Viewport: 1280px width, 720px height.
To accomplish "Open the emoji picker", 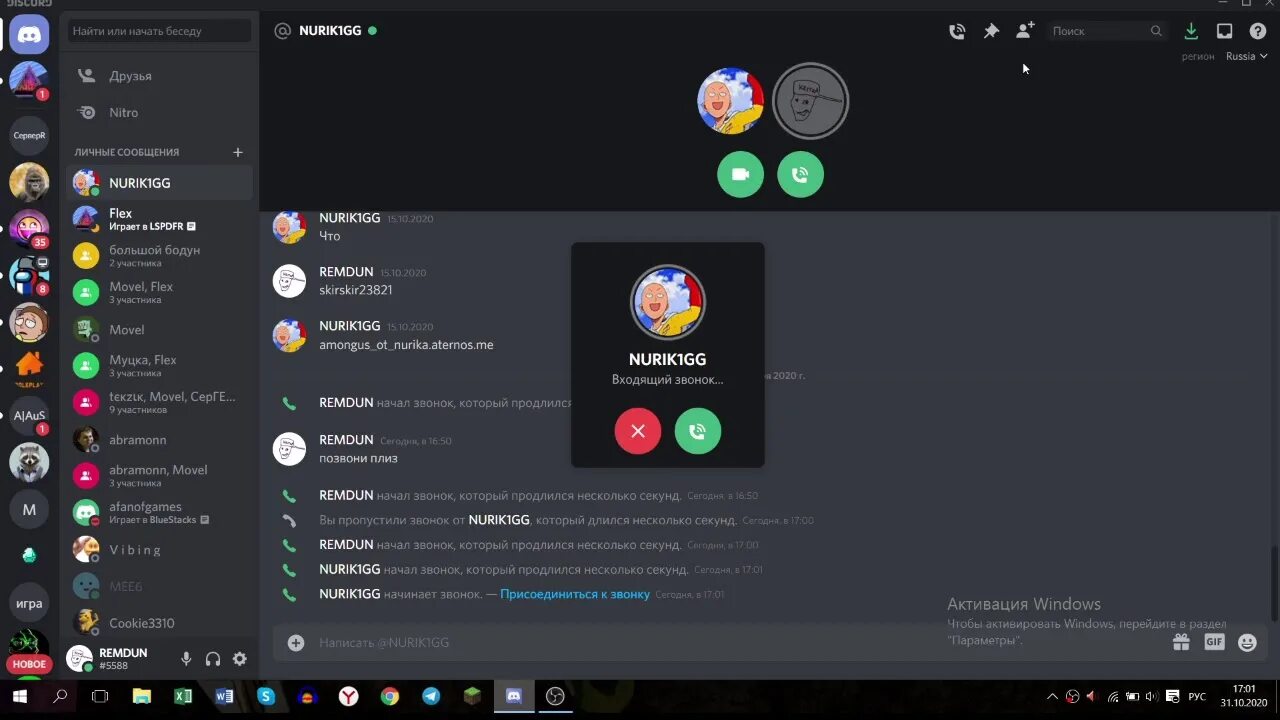I will point(1247,642).
